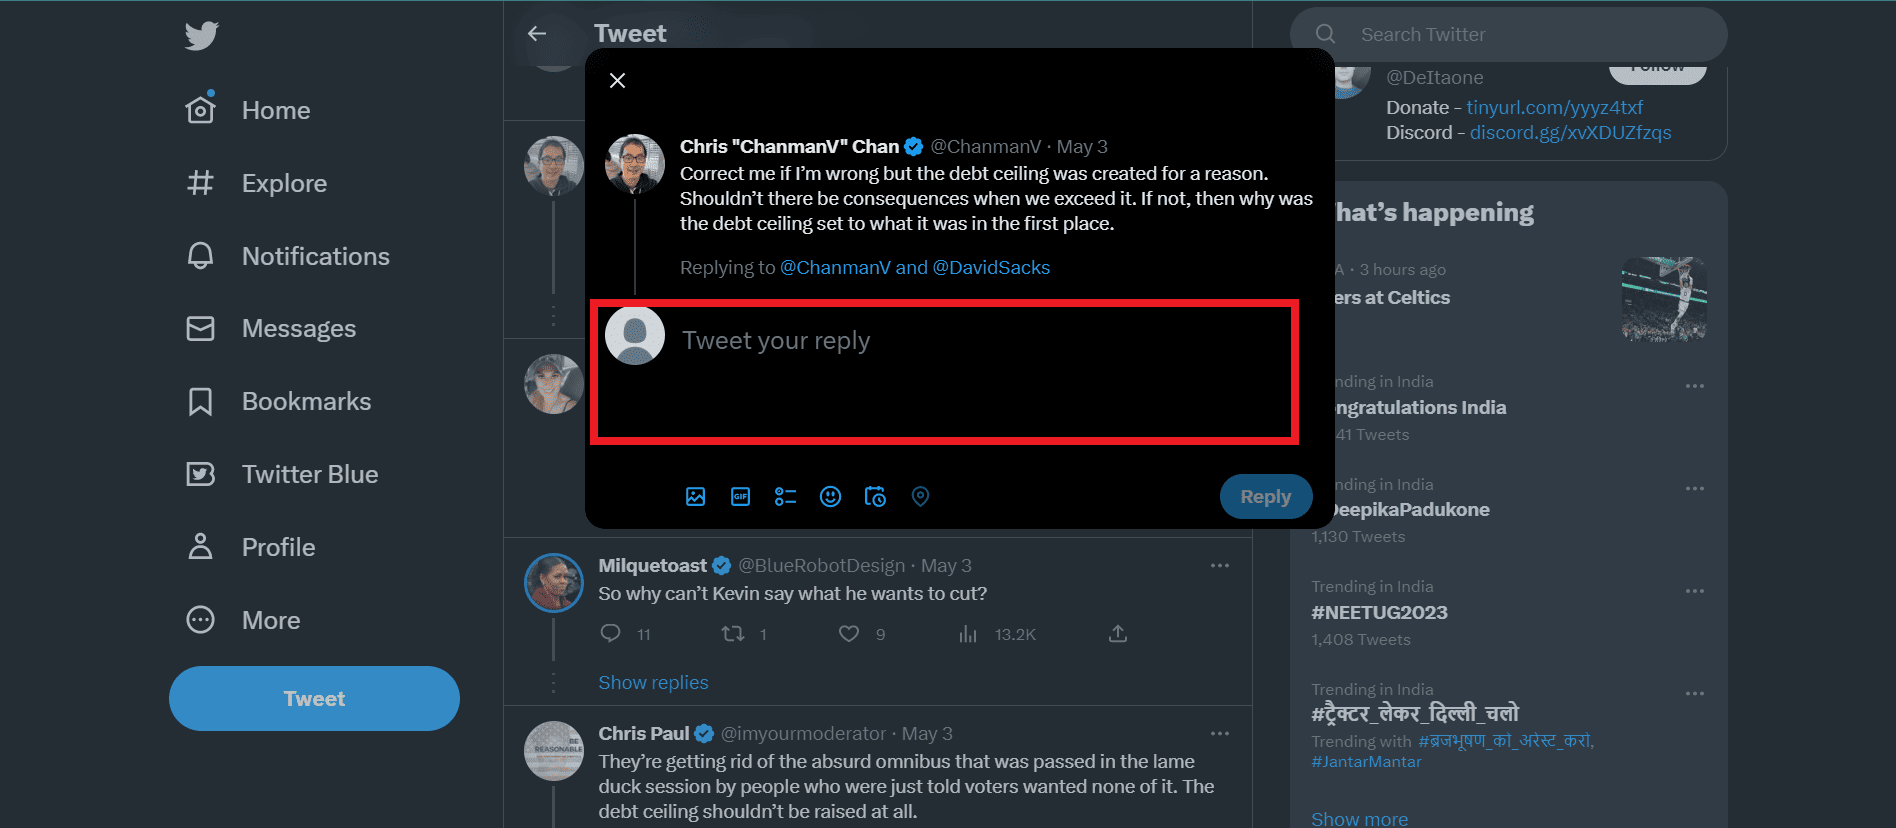This screenshot has height=828, width=1896.
Task: Show replies under Milquetoast's tweet
Action: click(x=653, y=682)
